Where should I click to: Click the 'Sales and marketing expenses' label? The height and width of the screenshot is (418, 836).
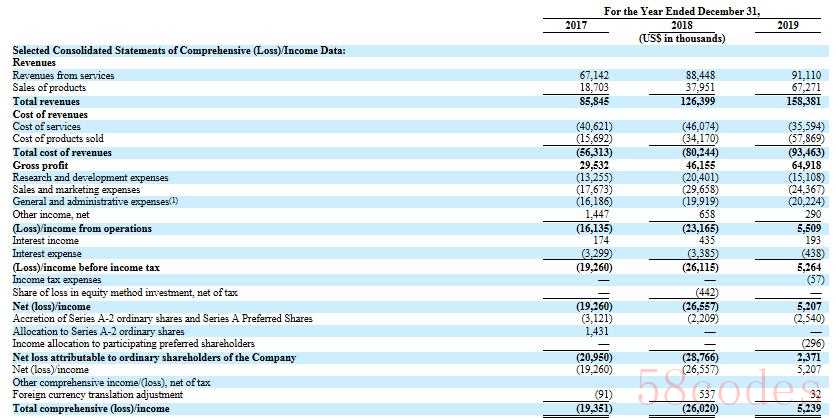(76, 189)
